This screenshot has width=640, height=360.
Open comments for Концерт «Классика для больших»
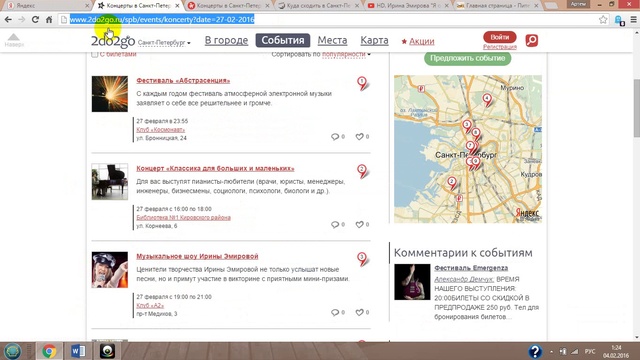pos(338,224)
